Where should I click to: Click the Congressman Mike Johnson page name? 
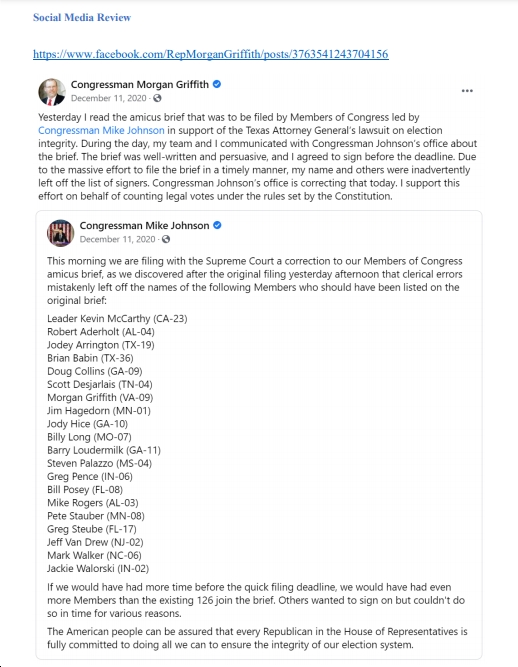[x=145, y=225]
